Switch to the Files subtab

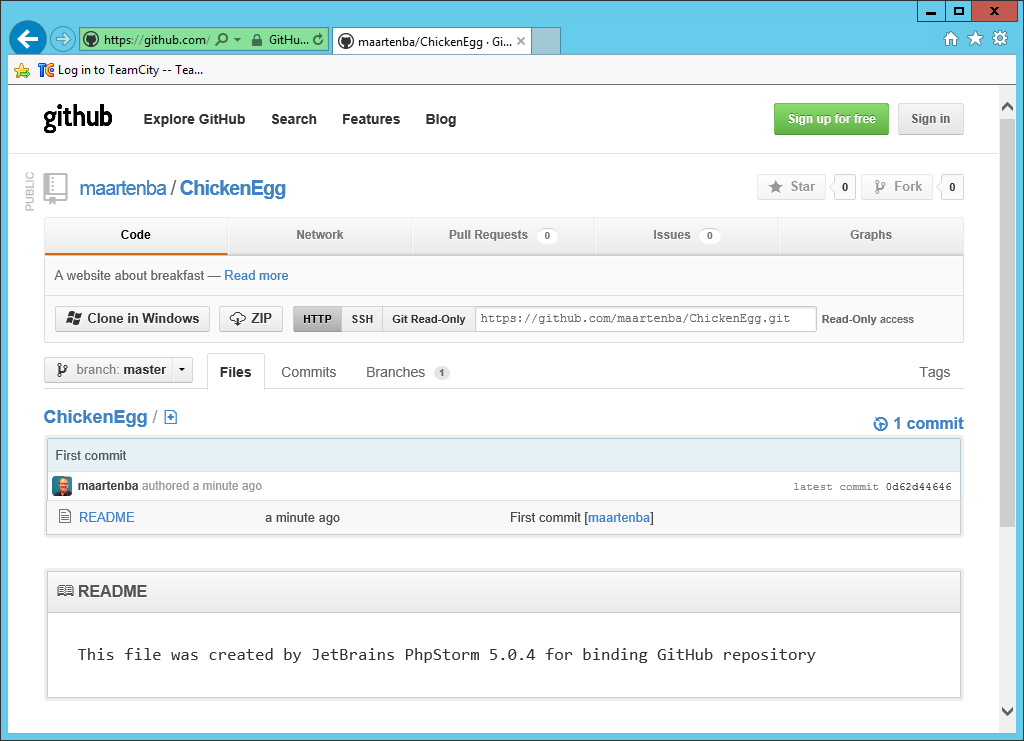(x=236, y=371)
